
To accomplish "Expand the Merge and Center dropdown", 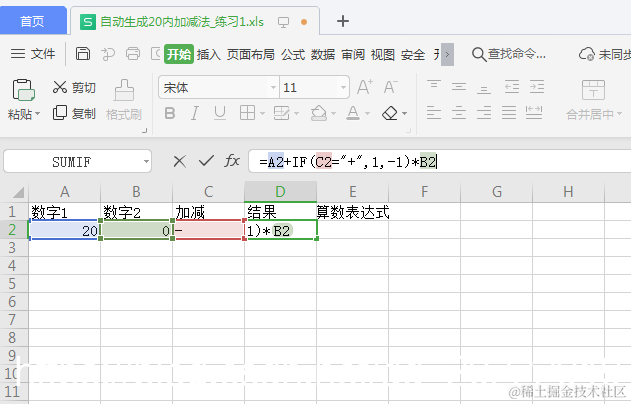I will click(x=619, y=114).
